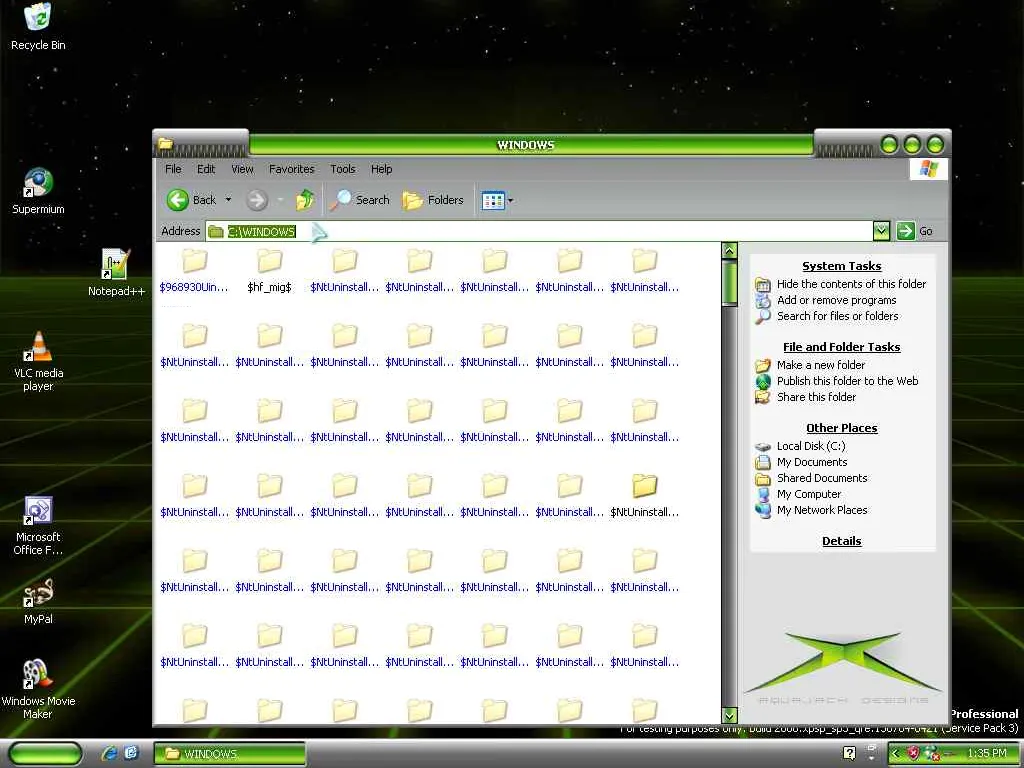Open the File menu
Viewport: 1024px width, 768px height.
(173, 169)
